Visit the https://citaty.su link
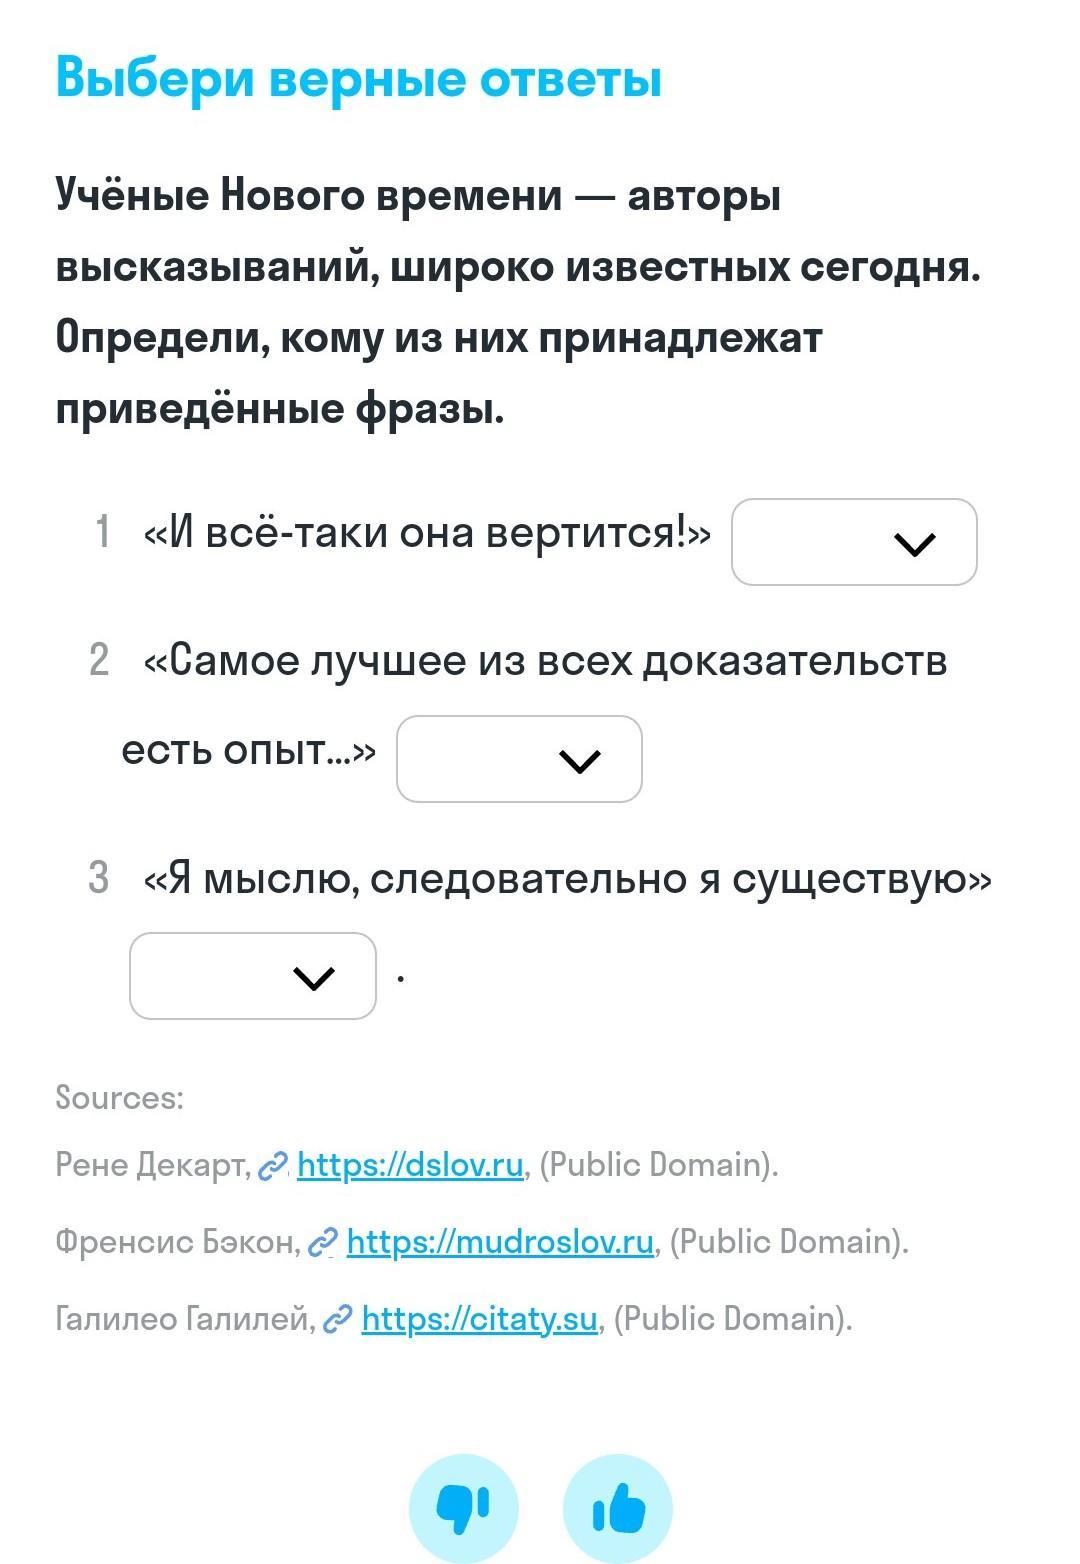This screenshot has height=1564, width=1080. (479, 1319)
